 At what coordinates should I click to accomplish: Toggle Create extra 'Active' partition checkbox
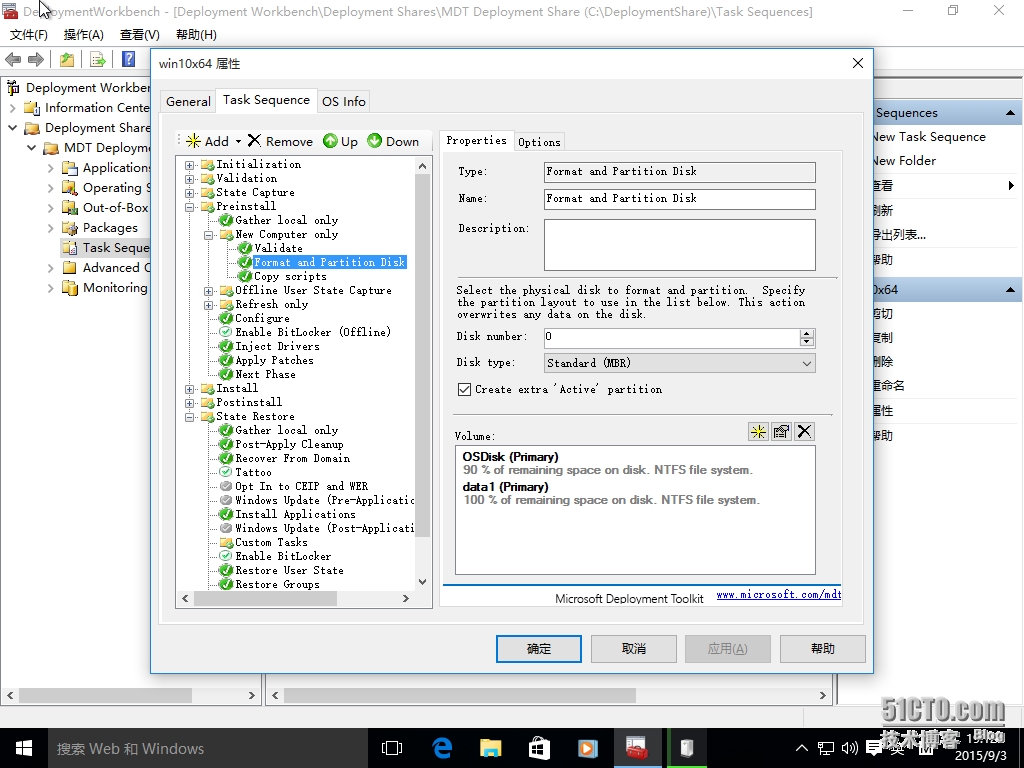click(464, 390)
